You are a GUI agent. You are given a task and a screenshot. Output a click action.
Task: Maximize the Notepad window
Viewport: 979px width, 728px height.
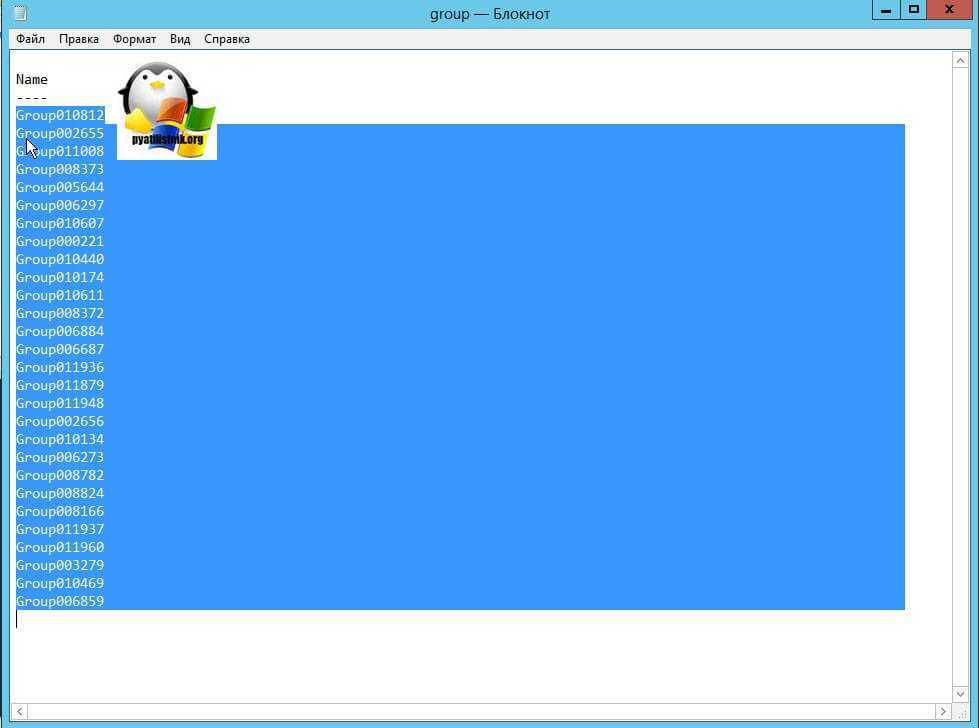[913, 9]
